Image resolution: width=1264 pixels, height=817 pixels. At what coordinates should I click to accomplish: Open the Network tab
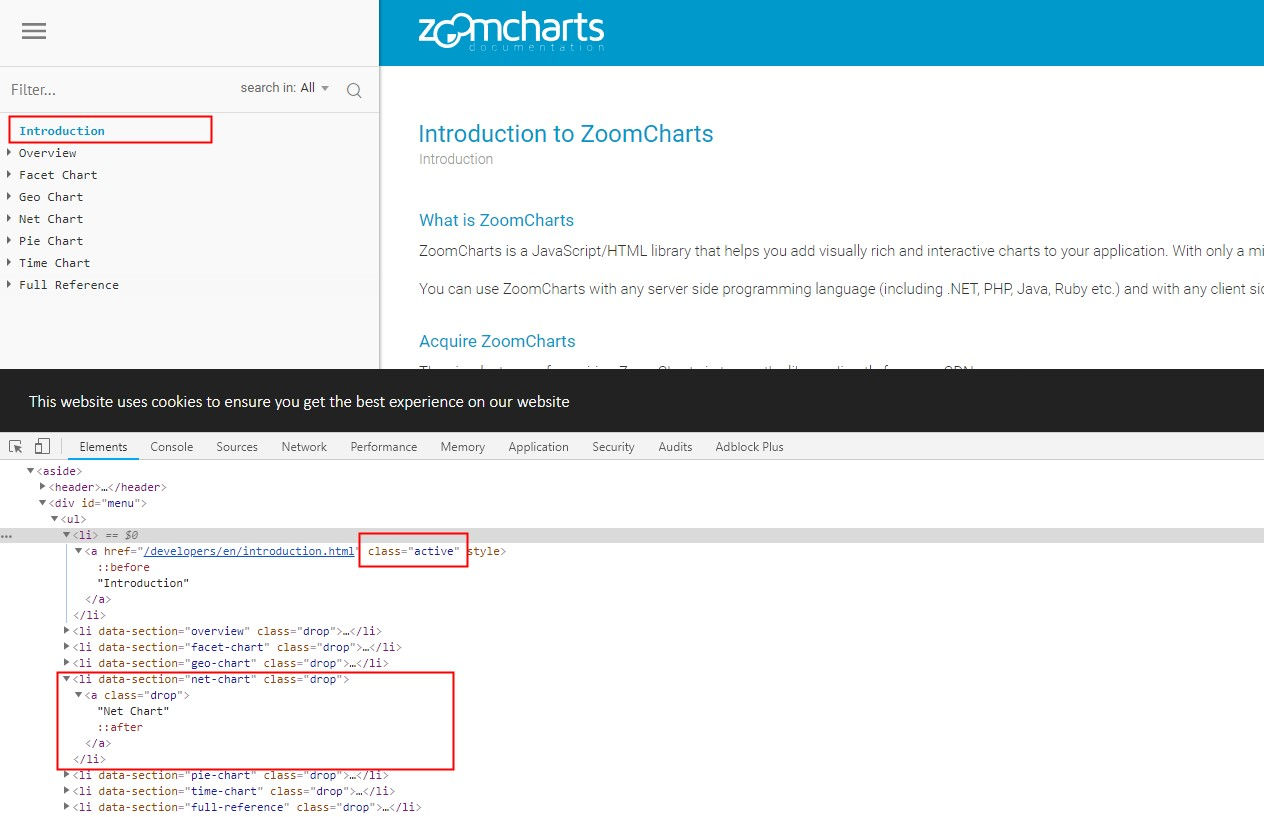point(304,447)
